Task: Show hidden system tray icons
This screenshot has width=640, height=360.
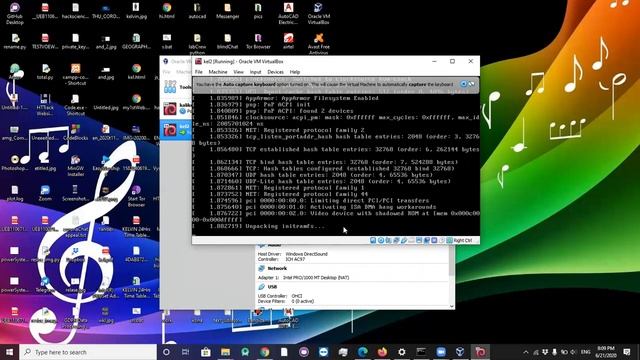Action: click(x=526, y=352)
